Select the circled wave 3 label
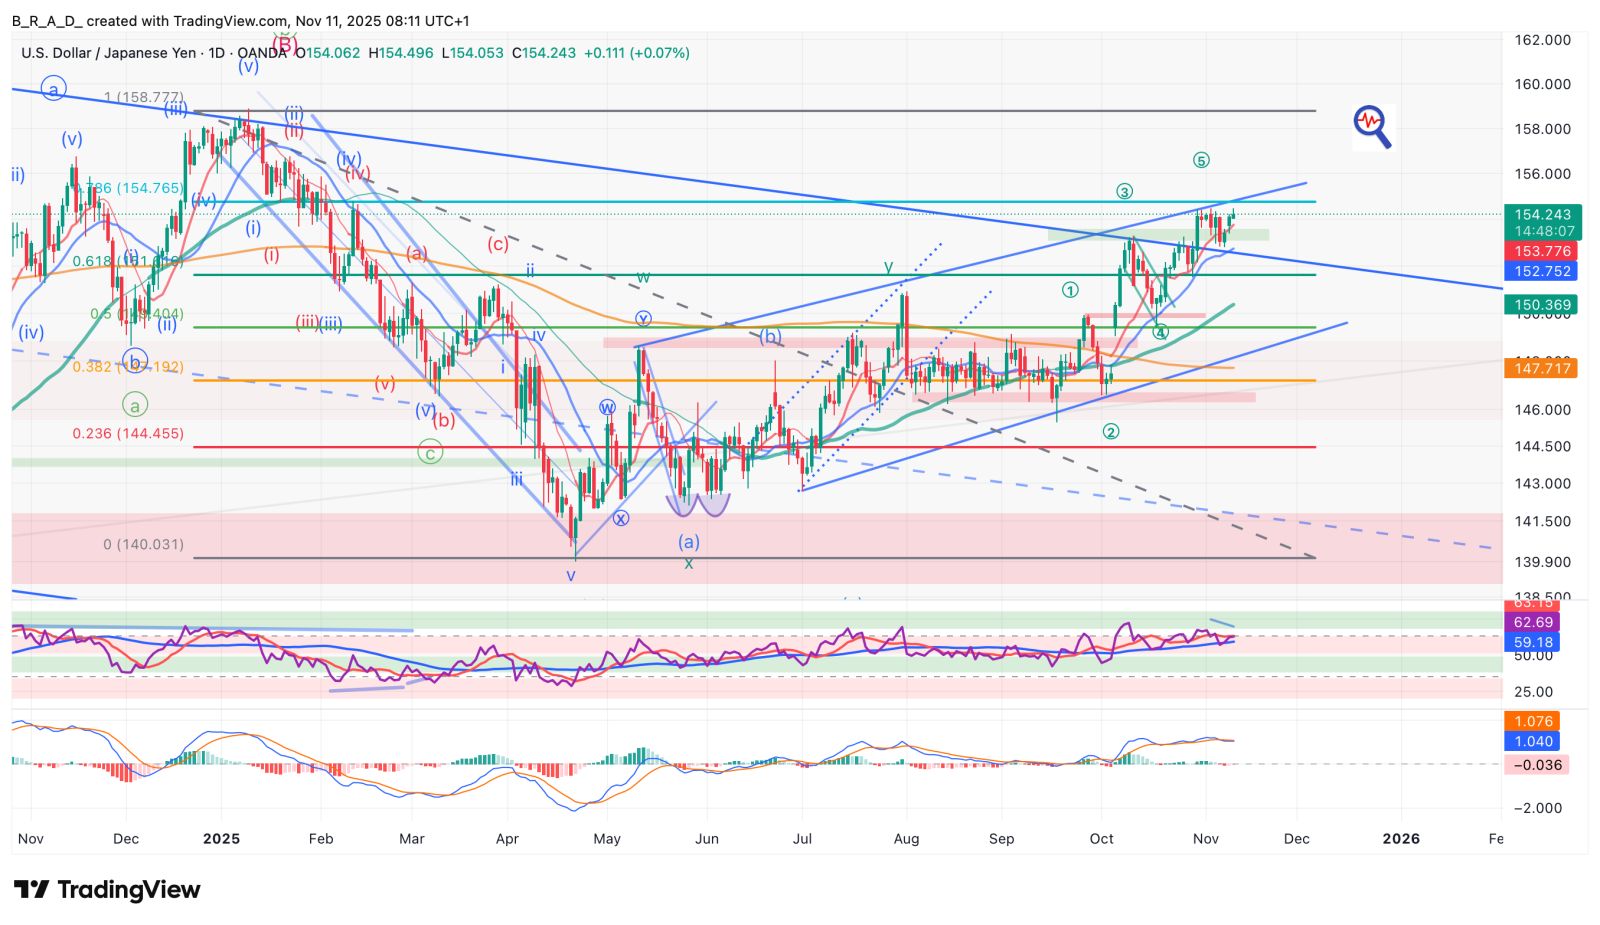This screenshot has height=925, width=1600. (1124, 192)
